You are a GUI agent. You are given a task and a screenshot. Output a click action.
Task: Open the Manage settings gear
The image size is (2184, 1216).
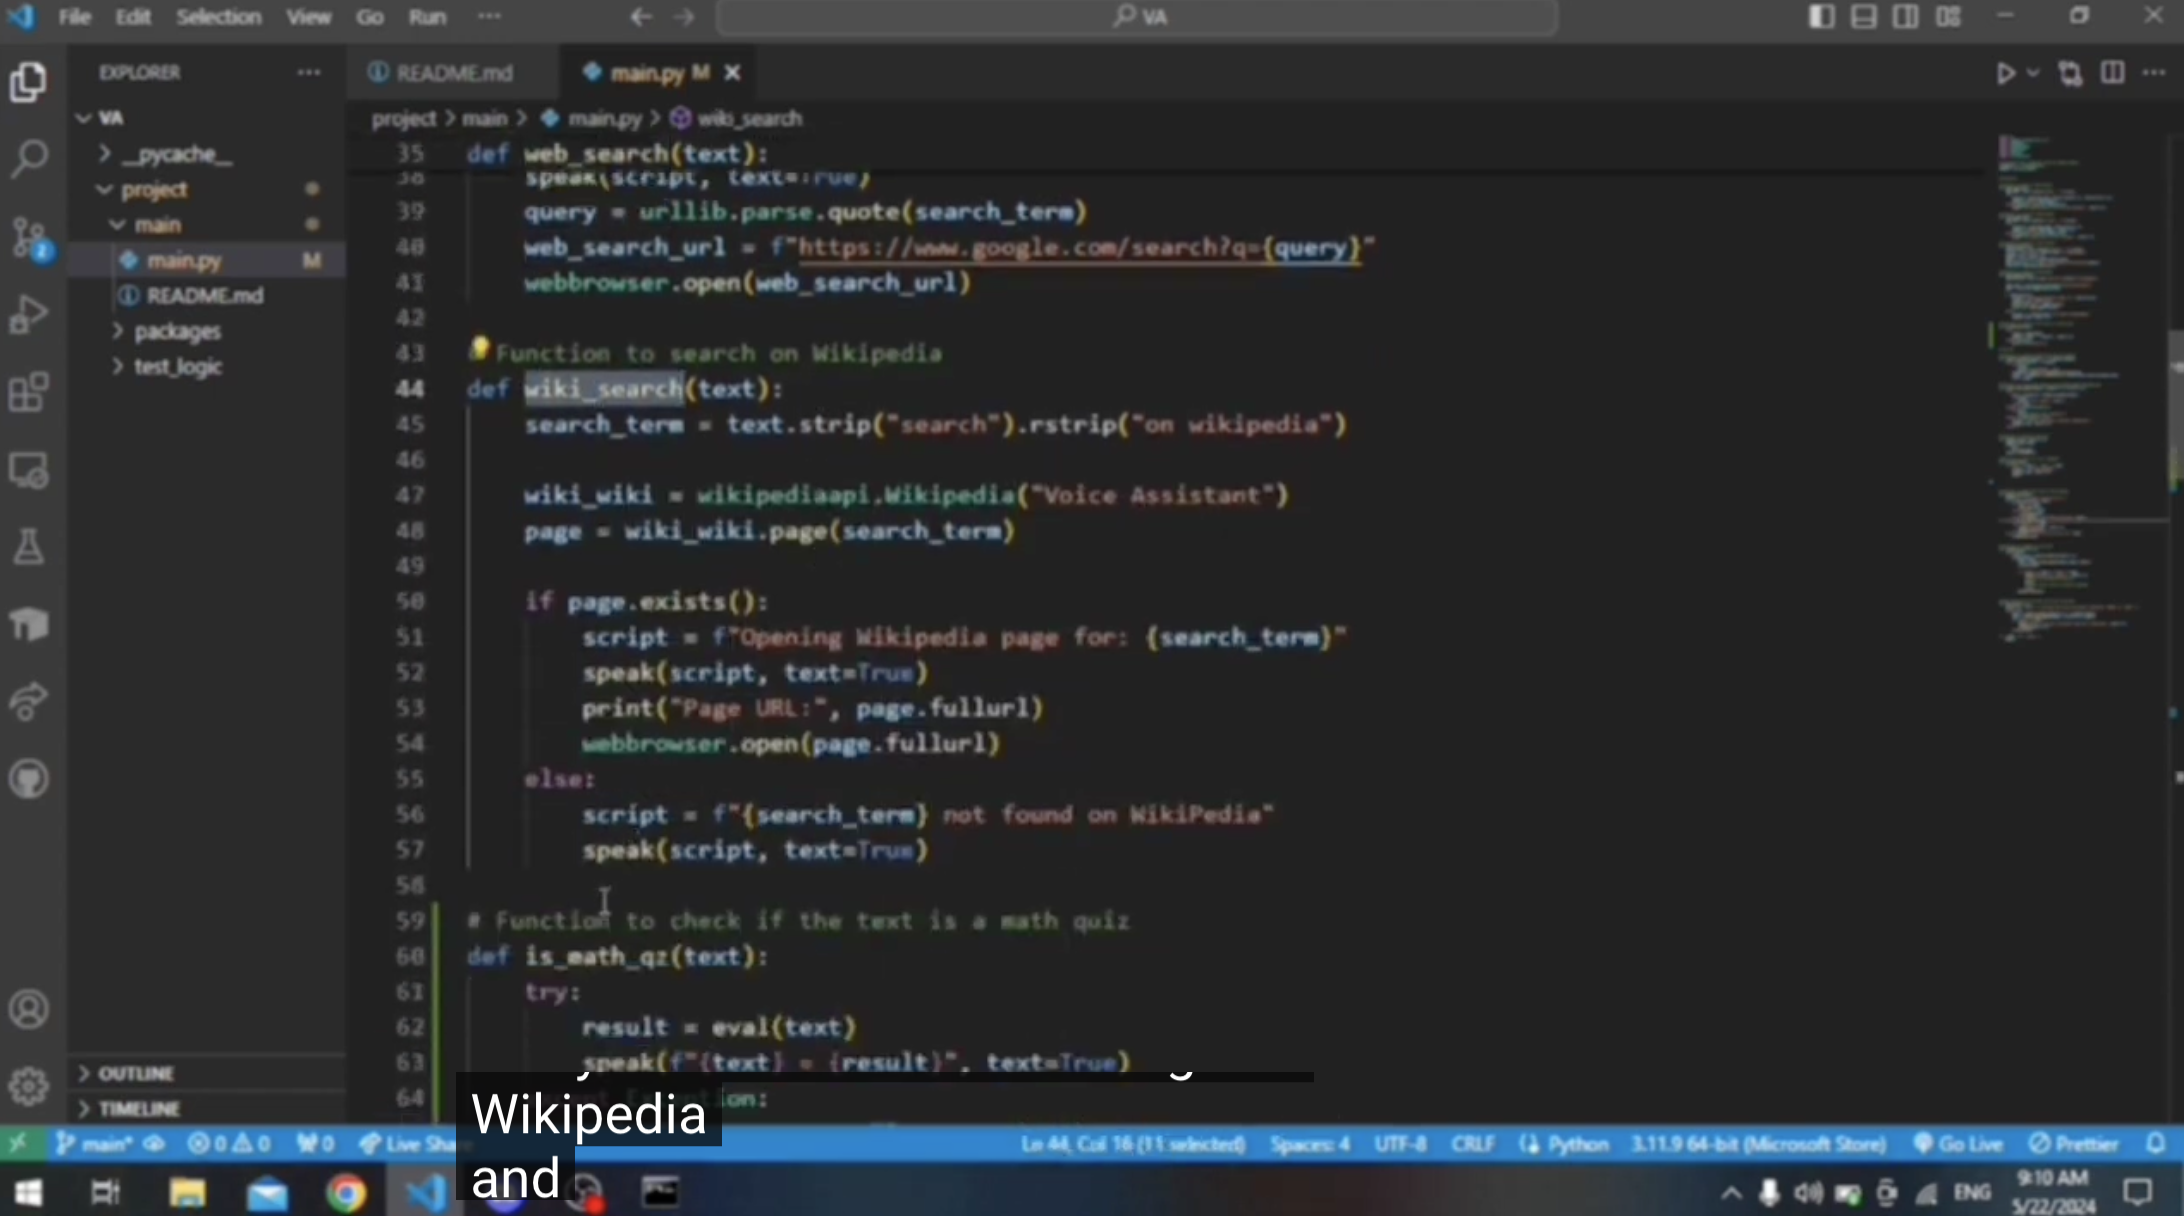click(28, 1086)
